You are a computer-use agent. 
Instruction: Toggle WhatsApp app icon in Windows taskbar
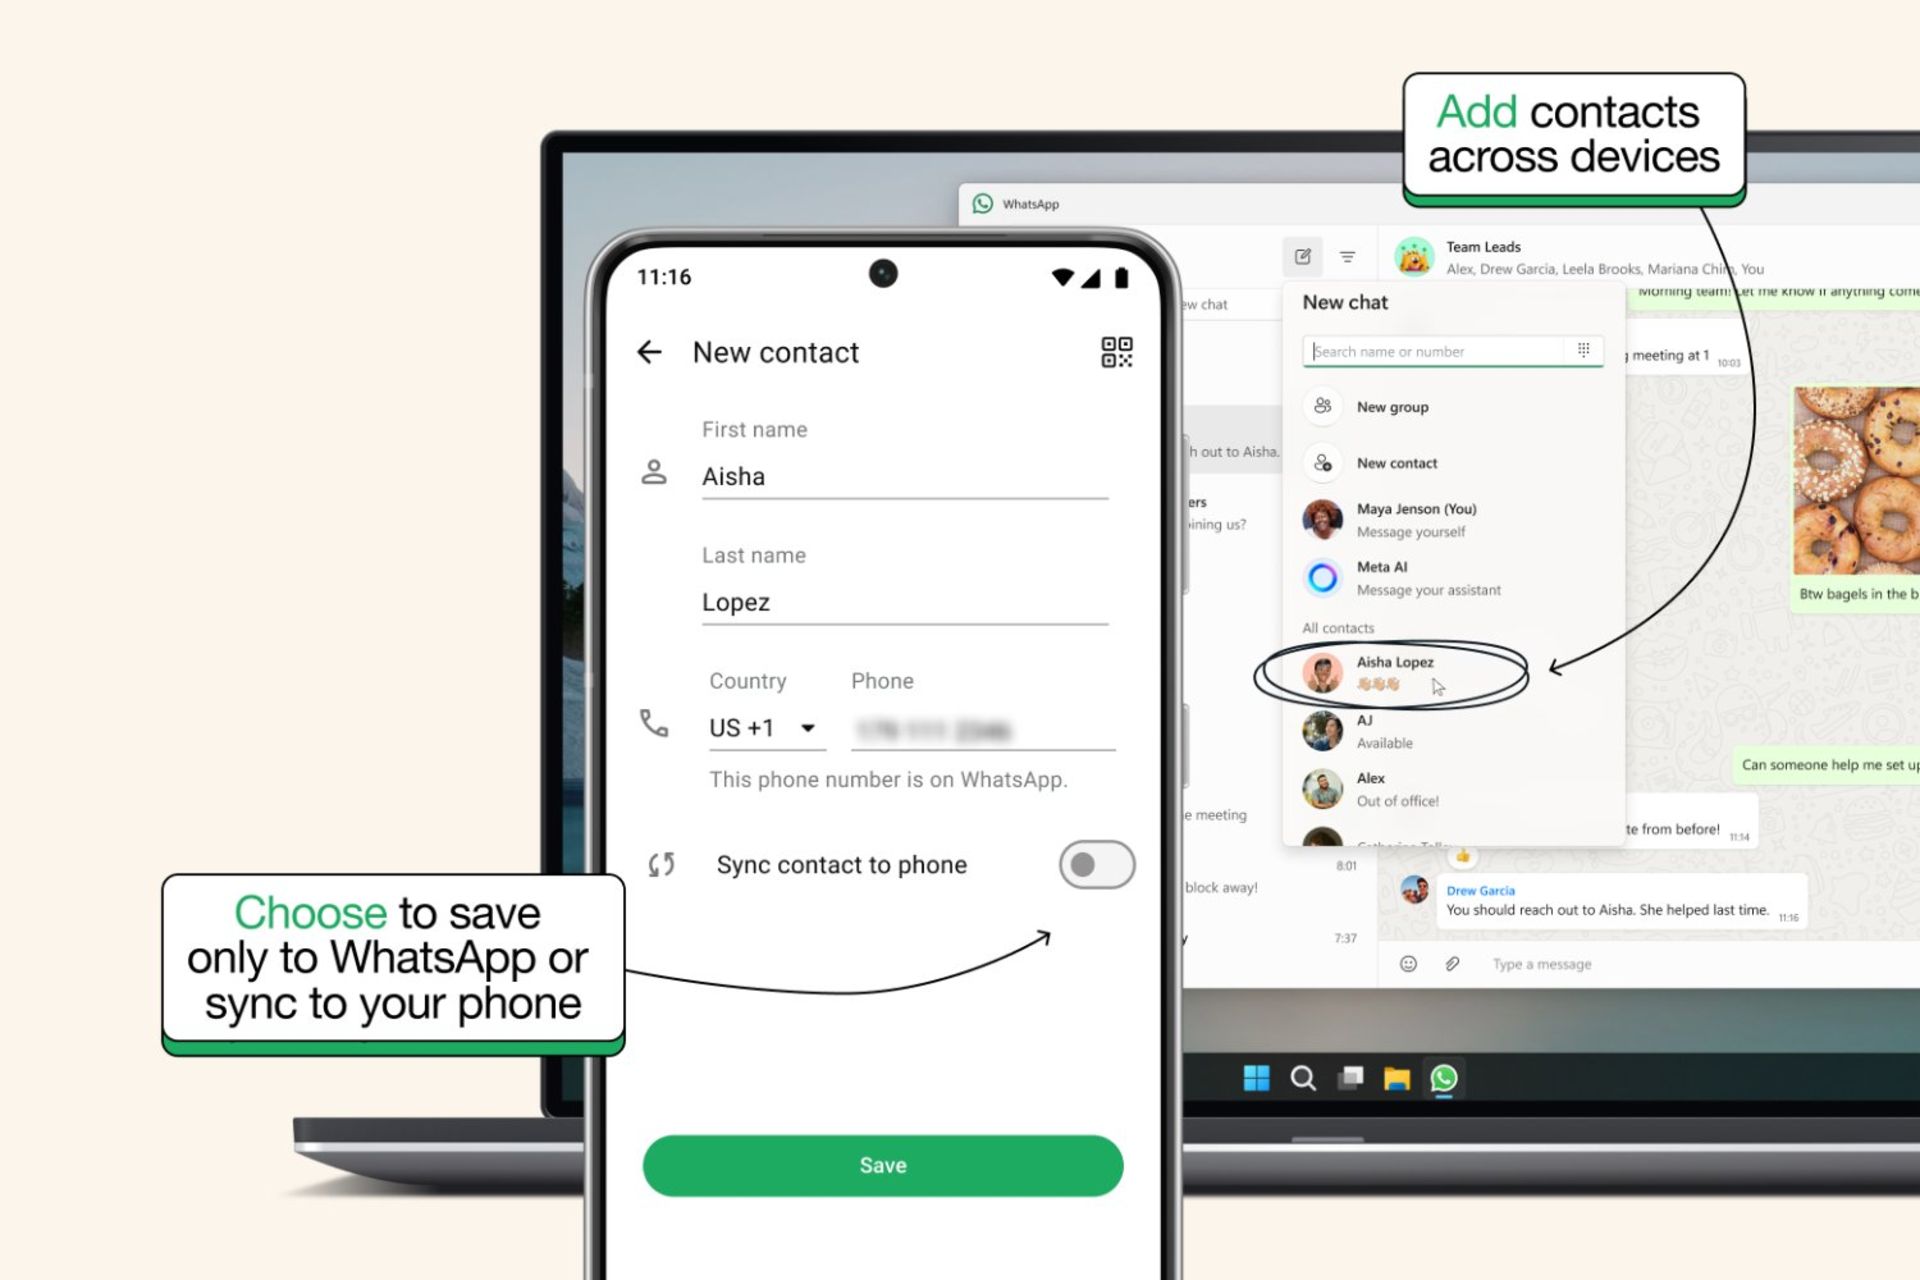pos(1441,1077)
